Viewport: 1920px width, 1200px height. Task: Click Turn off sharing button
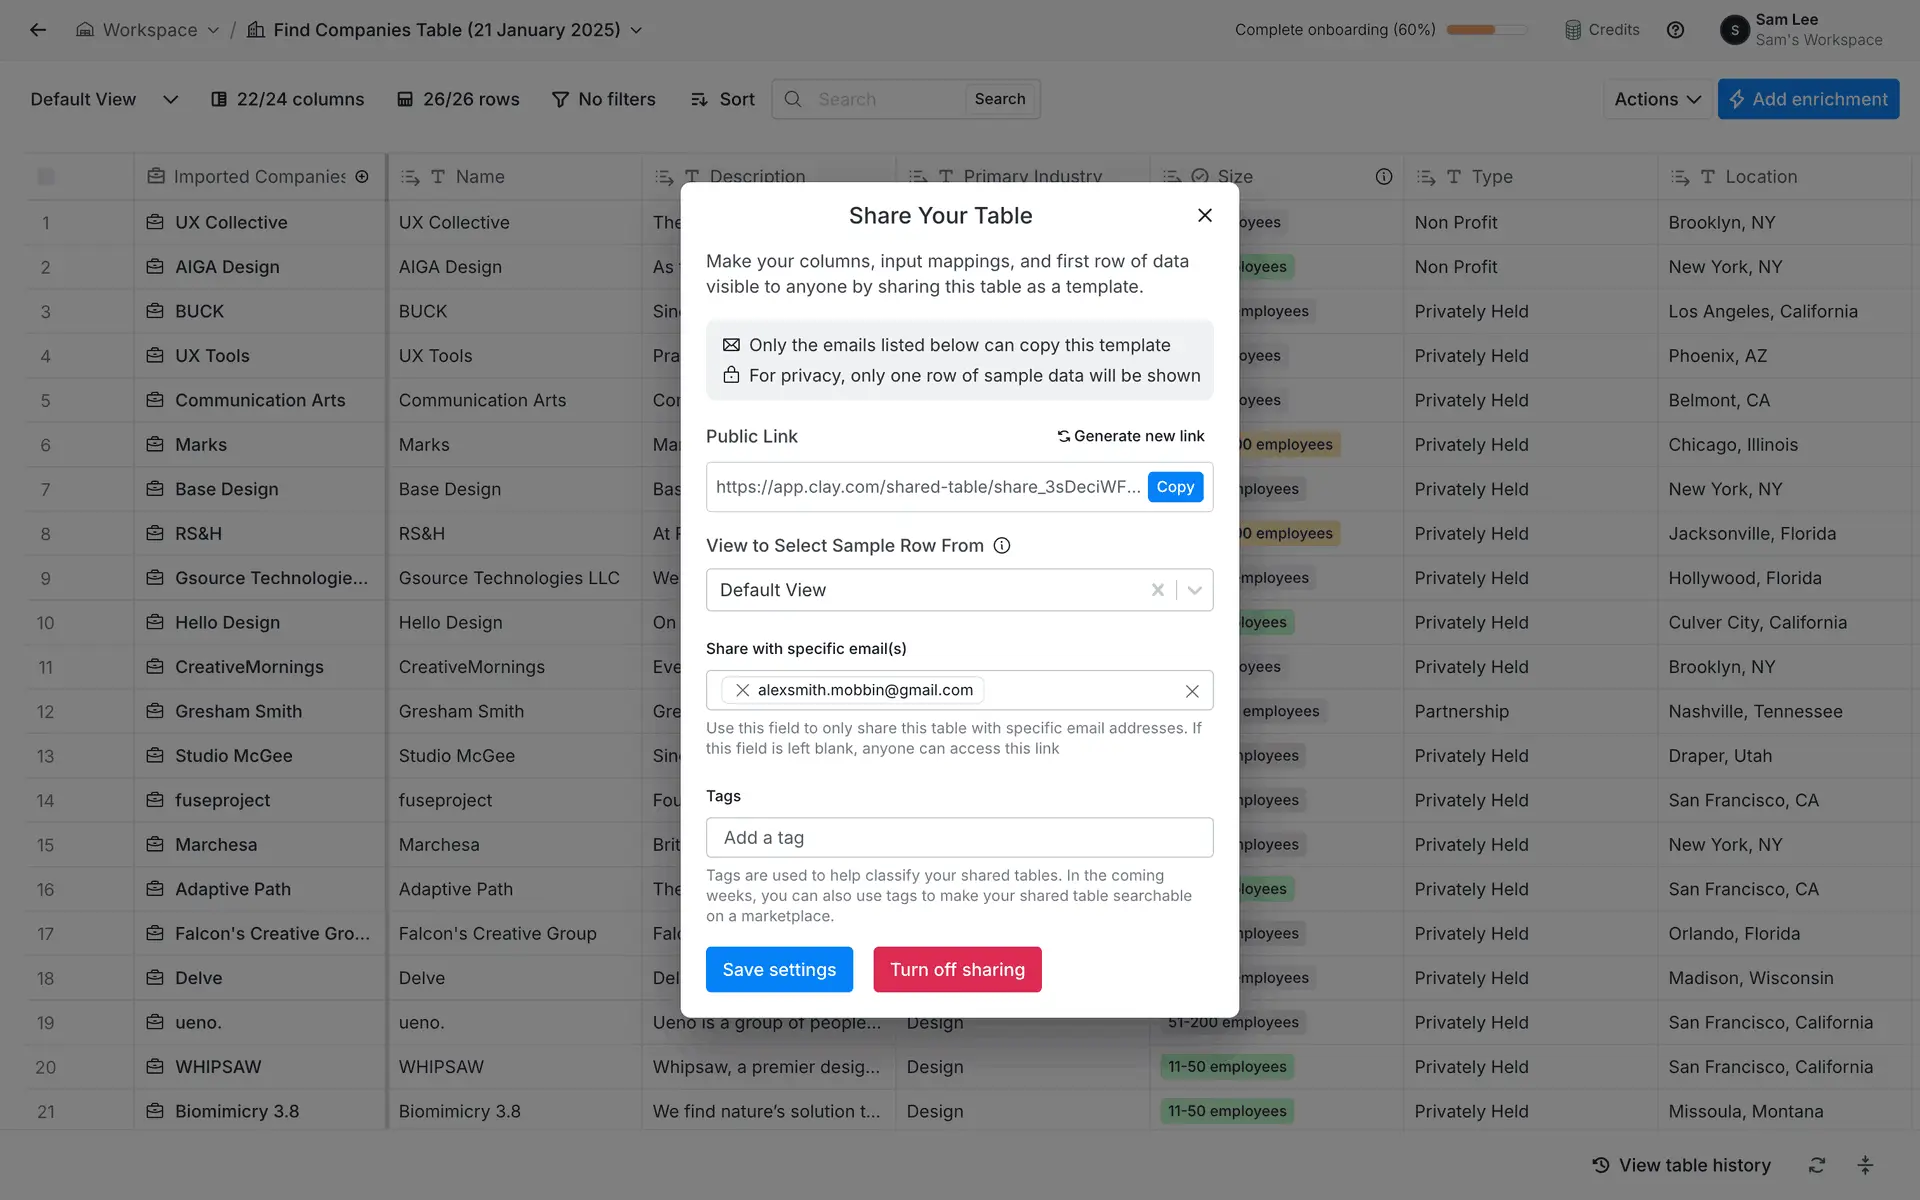[957, 969]
